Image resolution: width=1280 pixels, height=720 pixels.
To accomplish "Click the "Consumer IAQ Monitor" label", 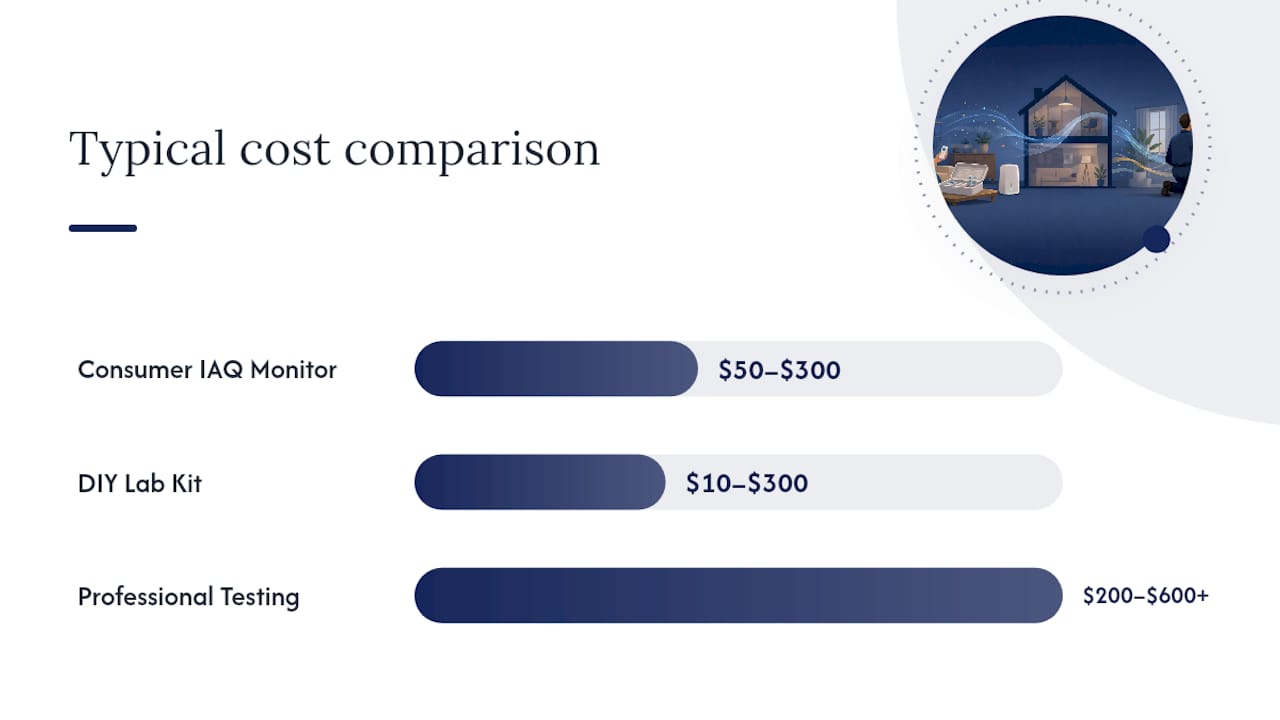I will pyautogui.click(x=207, y=369).
